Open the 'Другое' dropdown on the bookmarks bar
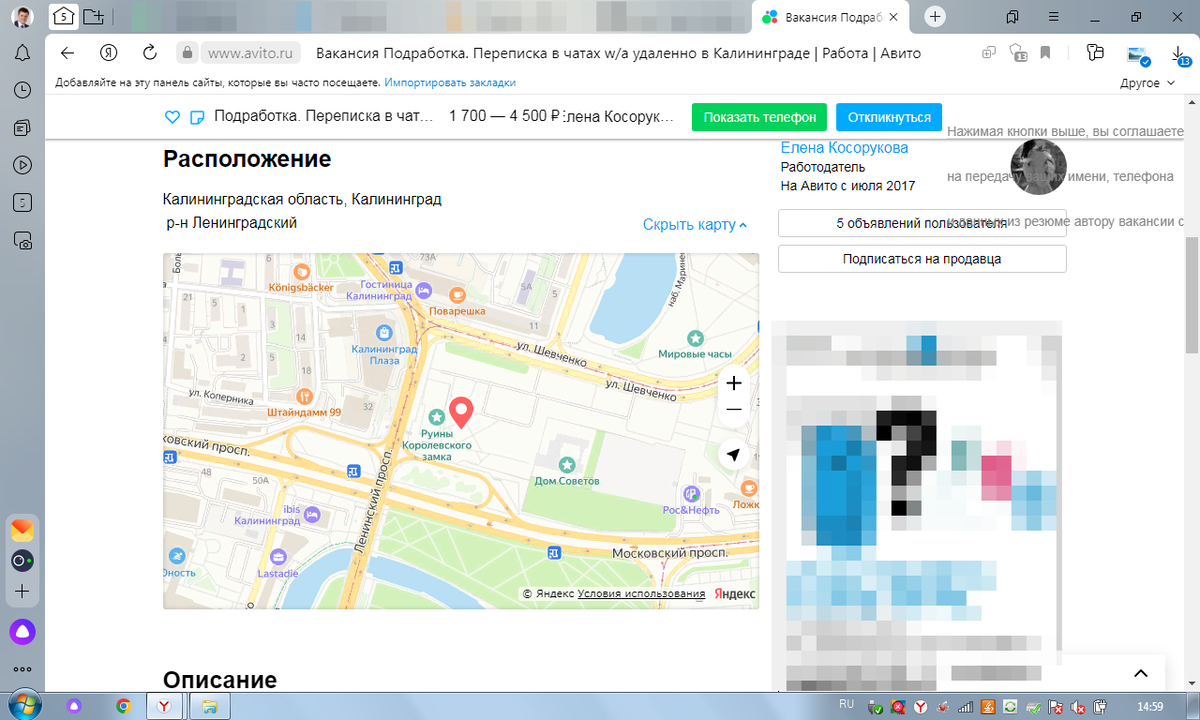1200x720 pixels. (1148, 83)
